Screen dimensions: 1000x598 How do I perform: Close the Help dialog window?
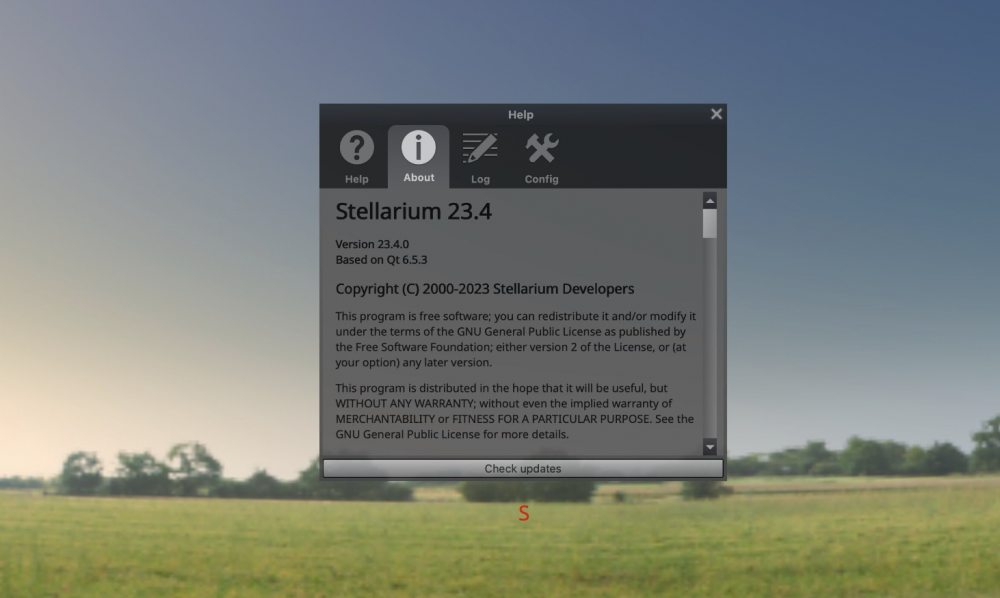coord(716,114)
